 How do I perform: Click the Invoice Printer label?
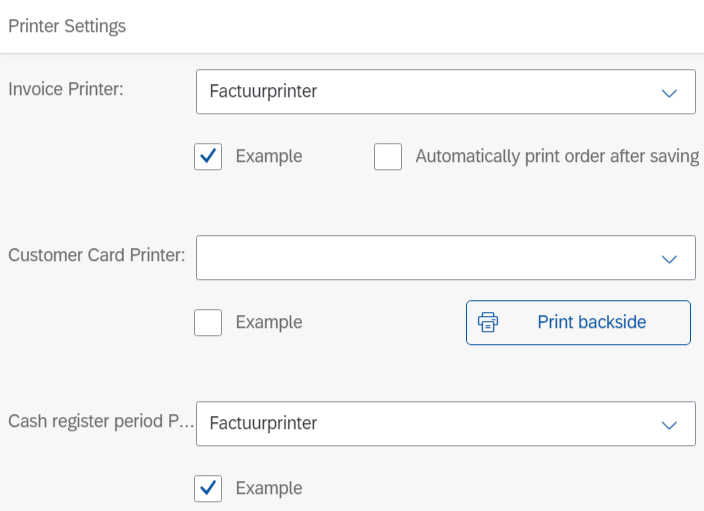click(x=66, y=89)
